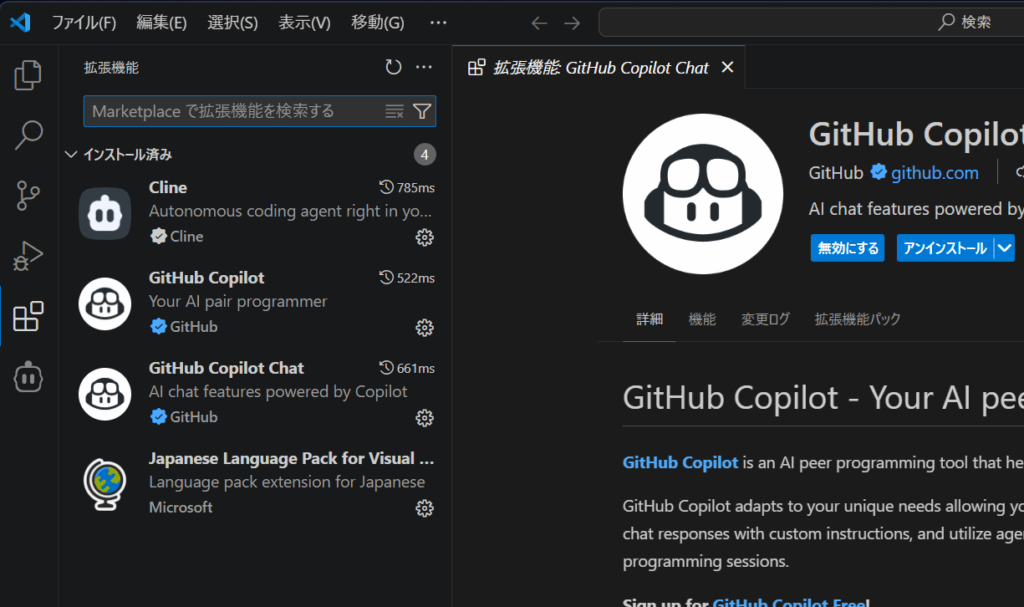Switch to the 変更ログ tab
Viewport: 1024px width, 607px height.
(765, 319)
